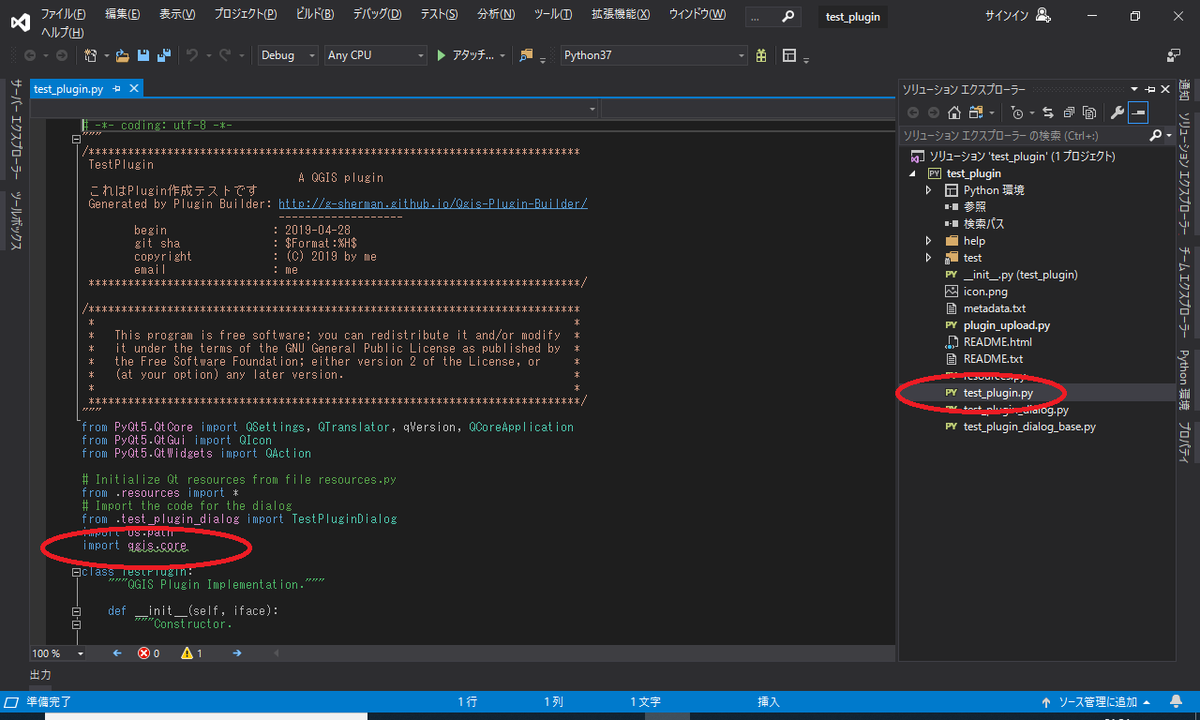The width and height of the screenshot is (1200, 720).
Task: Open the デバッグ(D) menu
Action: click(377, 14)
